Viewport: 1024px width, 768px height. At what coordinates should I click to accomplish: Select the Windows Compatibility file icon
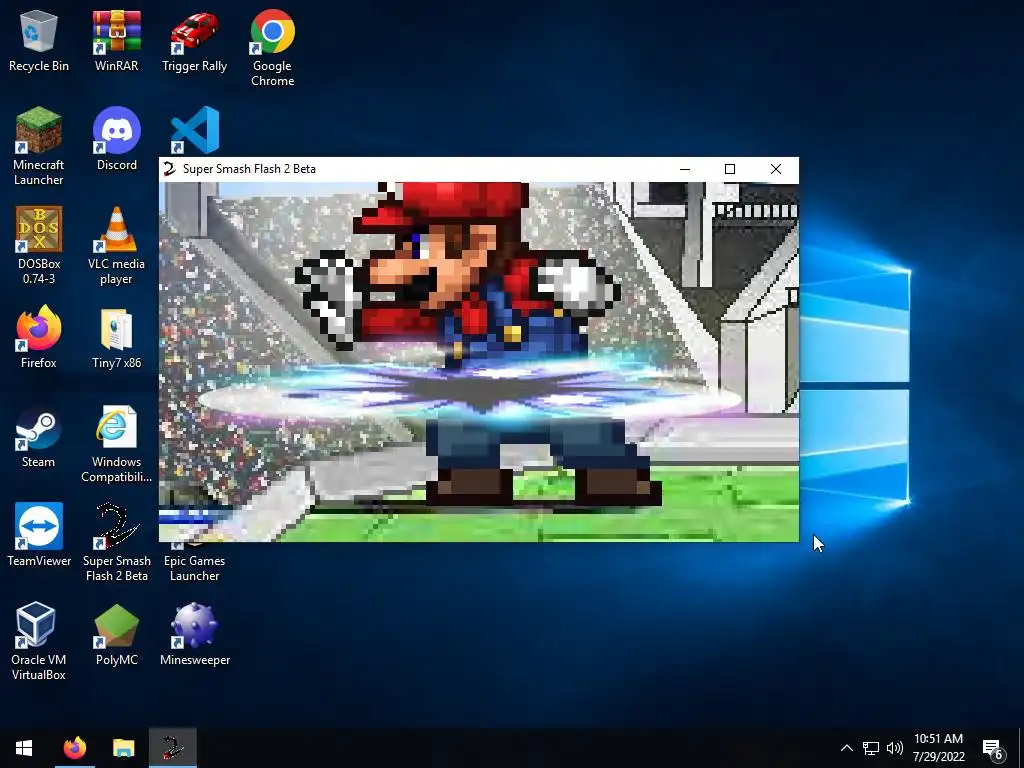tap(116, 444)
